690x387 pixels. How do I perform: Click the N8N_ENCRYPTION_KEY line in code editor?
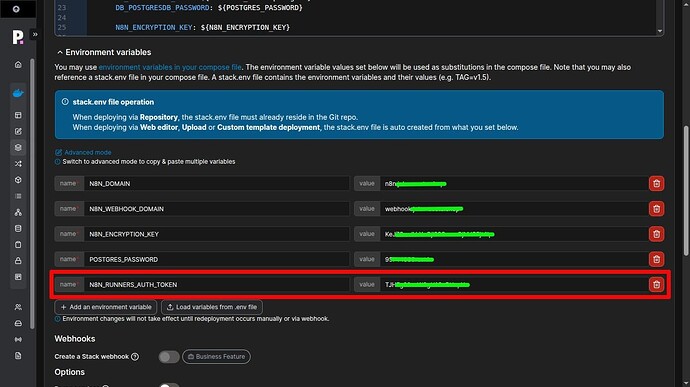click(x=202, y=27)
